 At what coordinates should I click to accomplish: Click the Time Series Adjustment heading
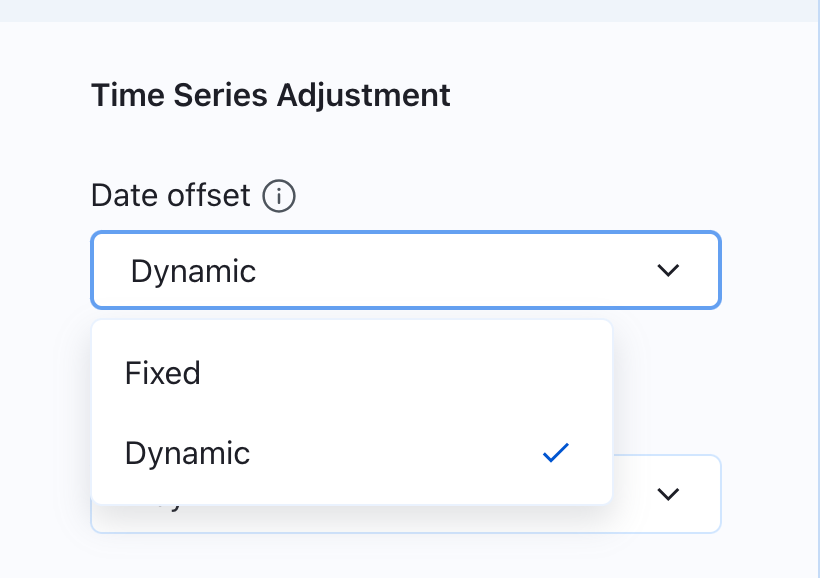pyautogui.click(x=270, y=96)
